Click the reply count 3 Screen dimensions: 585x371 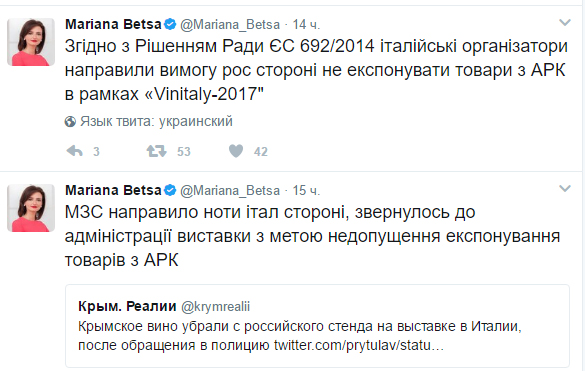pyautogui.click(x=96, y=152)
